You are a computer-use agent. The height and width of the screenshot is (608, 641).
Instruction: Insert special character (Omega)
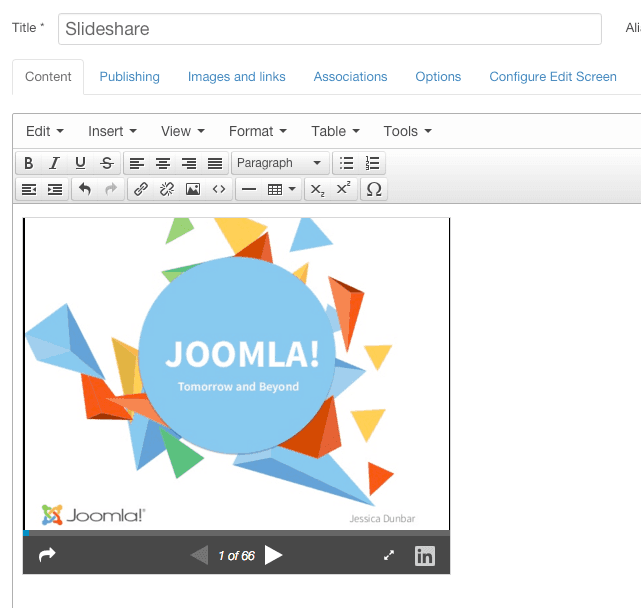point(374,189)
